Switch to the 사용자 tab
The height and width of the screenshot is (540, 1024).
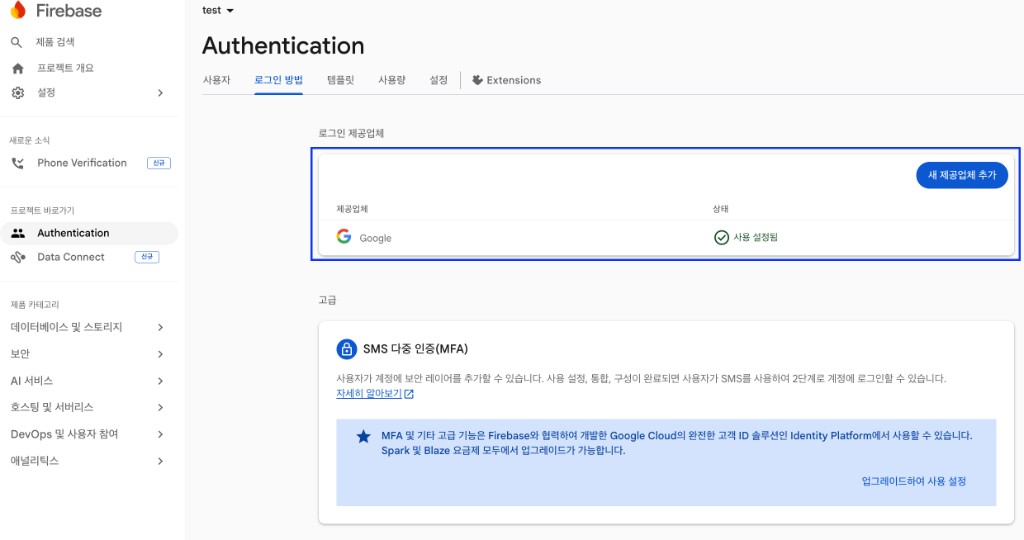tap(216, 80)
